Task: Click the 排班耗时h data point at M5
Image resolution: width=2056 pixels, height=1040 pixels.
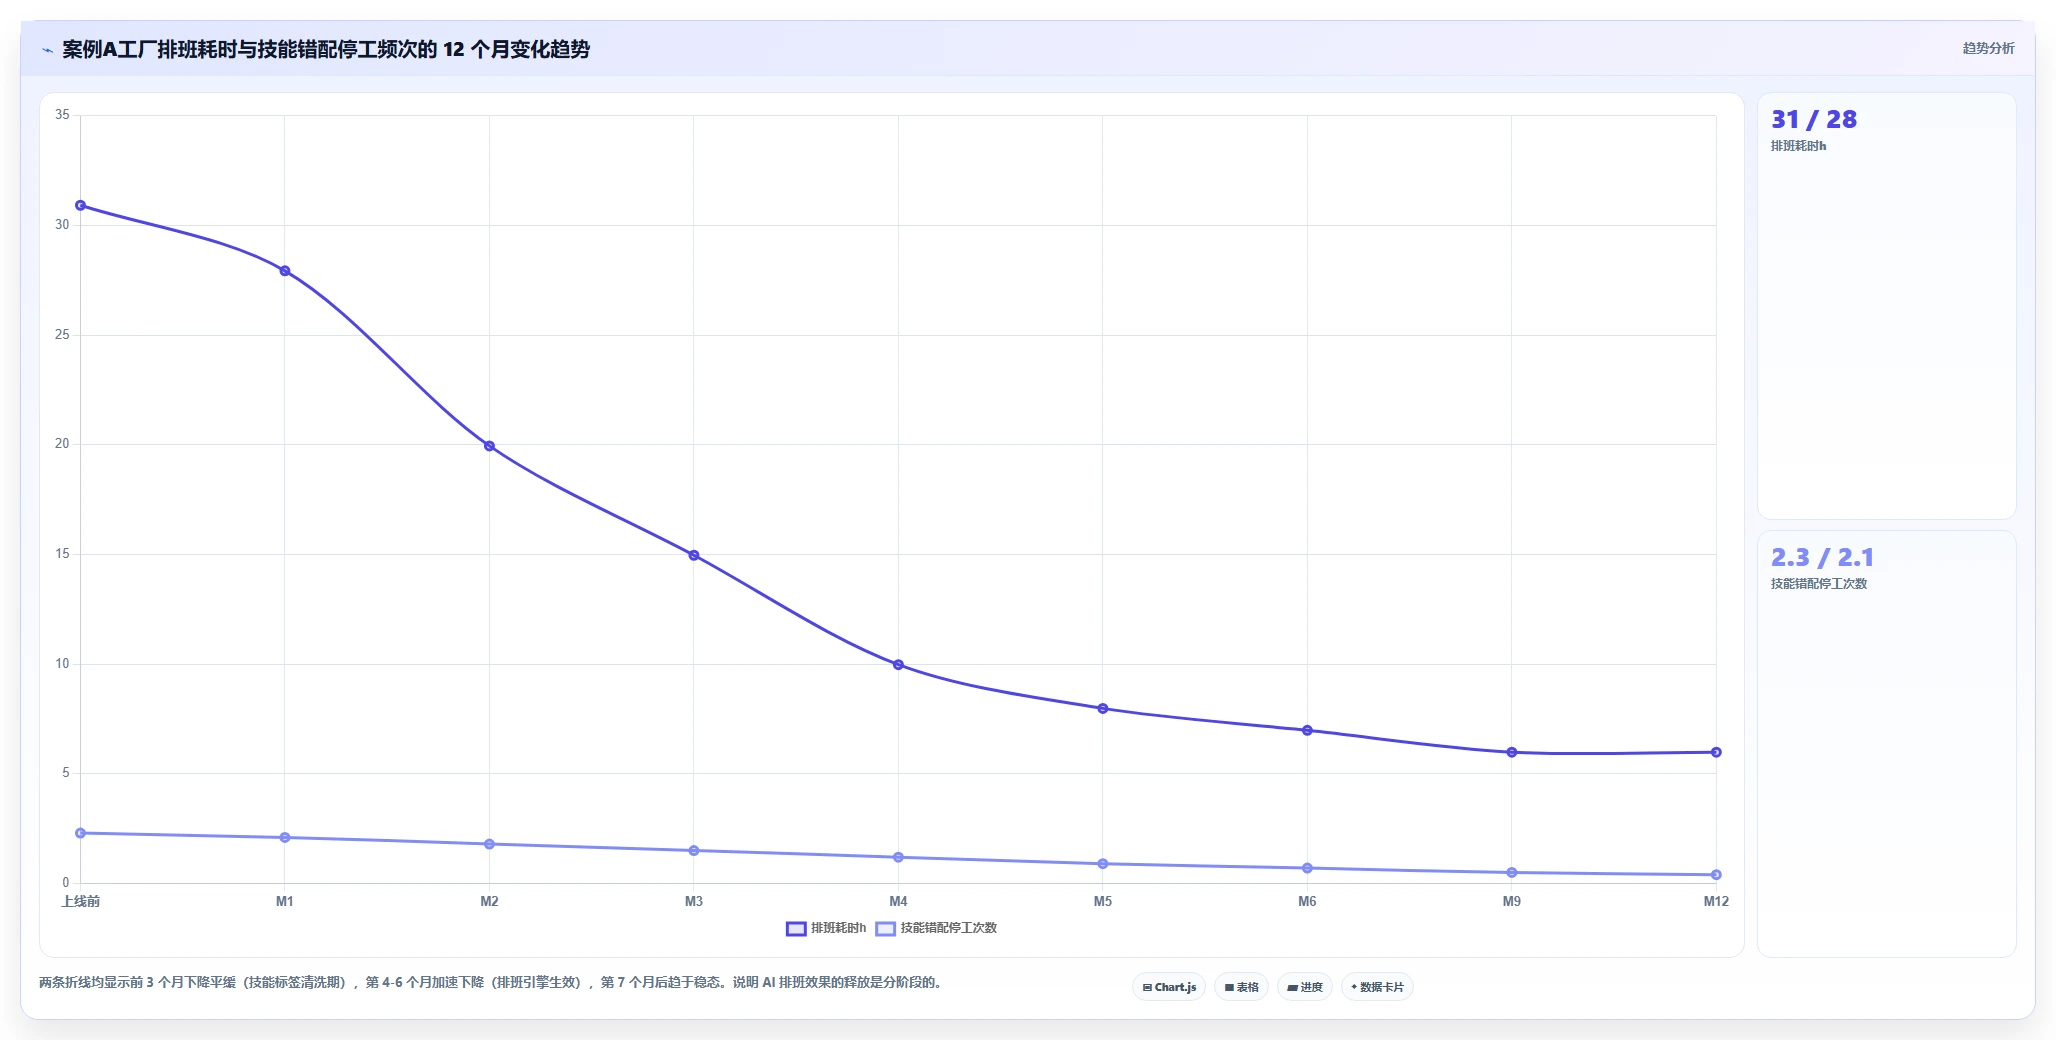Action: [1103, 709]
